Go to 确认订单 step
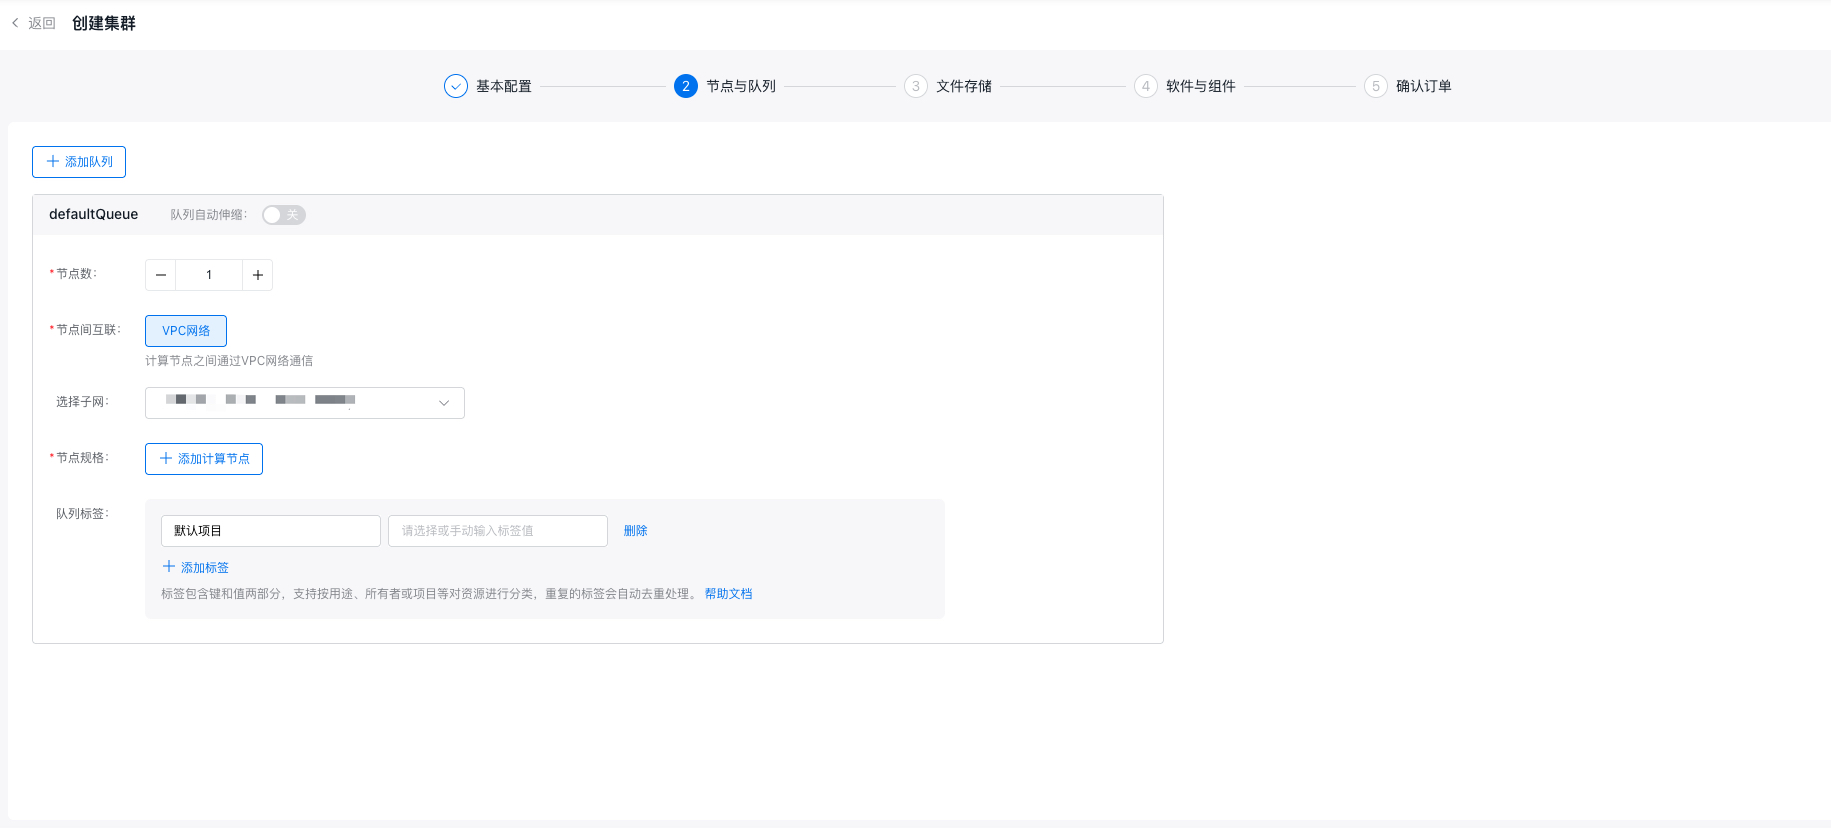Screen dimensions: 1831x828 [x=1424, y=86]
